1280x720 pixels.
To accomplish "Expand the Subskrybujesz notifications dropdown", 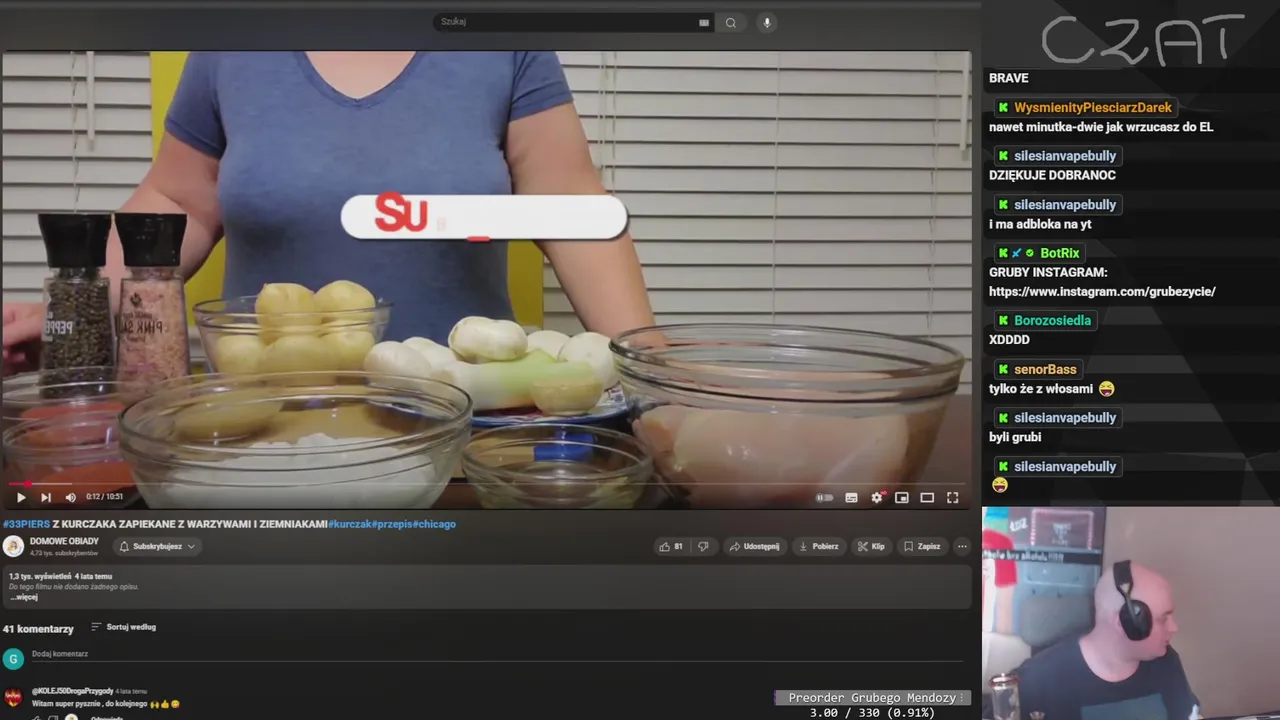I will (157, 546).
